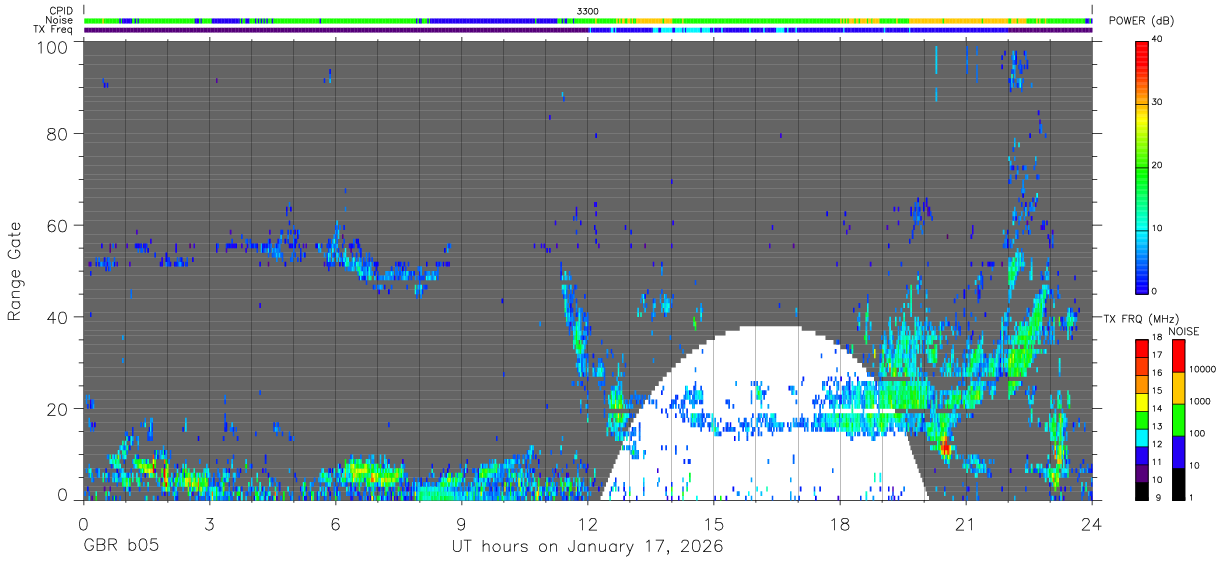1228x567 pixels.
Task: Click the TX Freq row label
Action: (x=52, y=29)
